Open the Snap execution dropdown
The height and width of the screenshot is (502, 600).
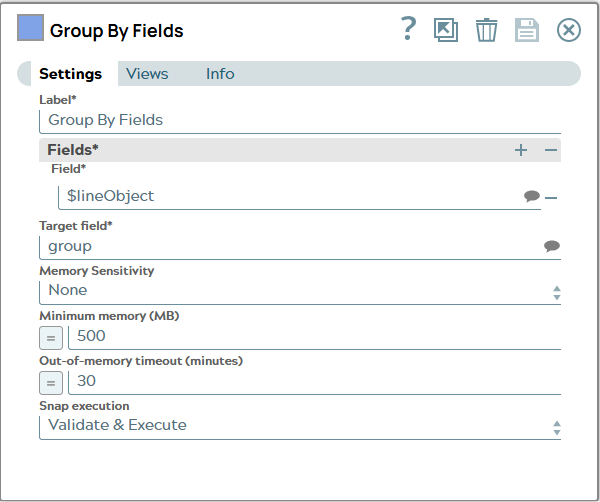click(300, 427)
